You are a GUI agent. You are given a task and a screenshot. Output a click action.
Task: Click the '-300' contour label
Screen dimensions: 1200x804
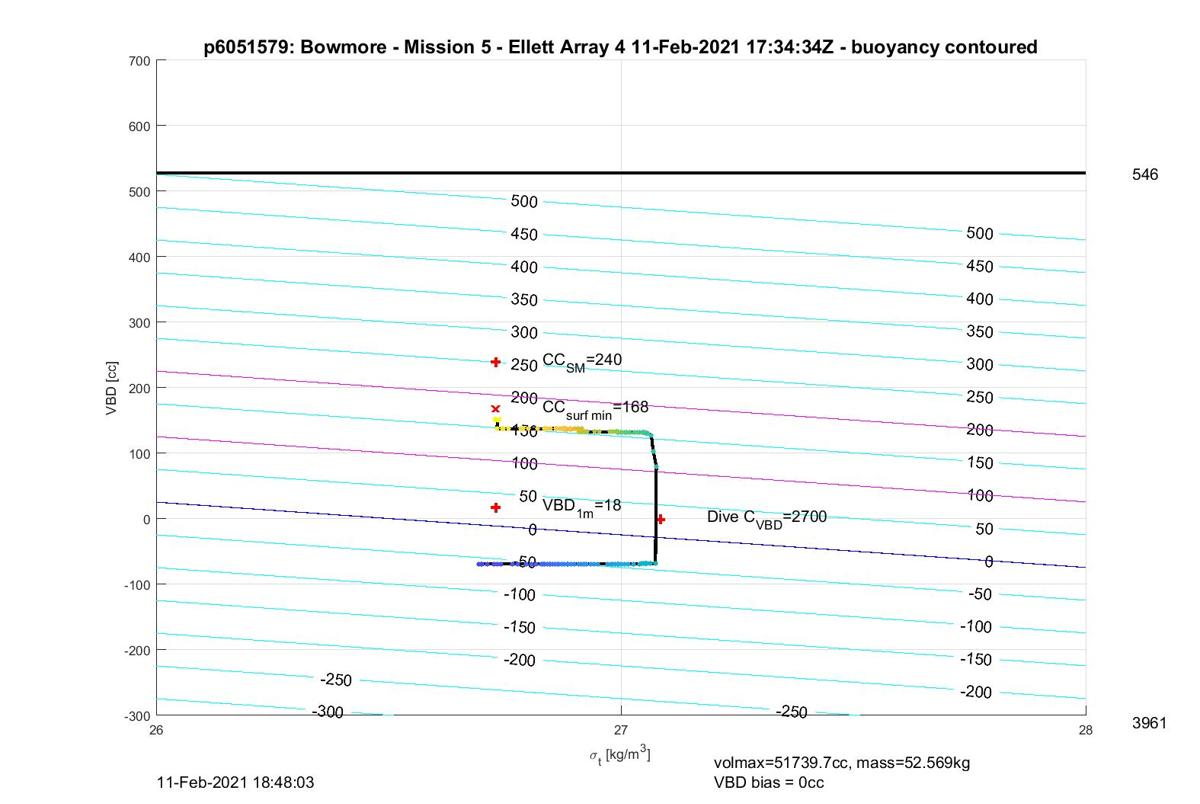click(327, 712)
